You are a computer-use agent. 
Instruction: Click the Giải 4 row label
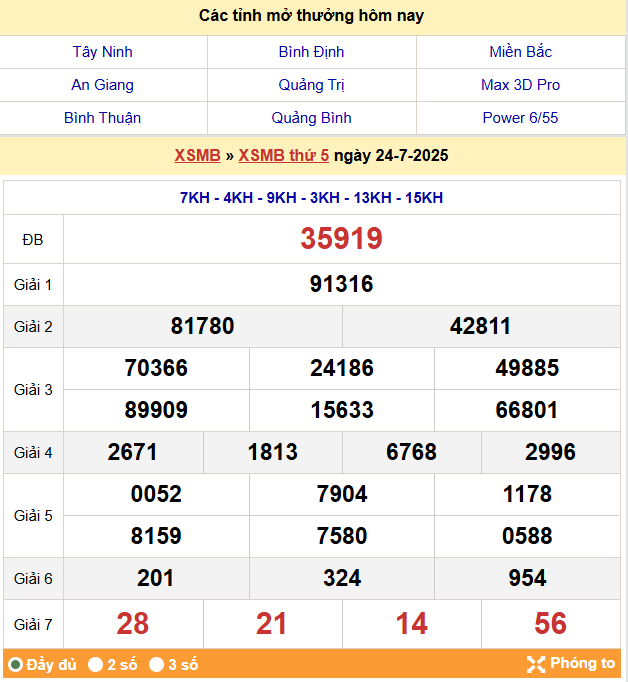(x=33, y=453)
